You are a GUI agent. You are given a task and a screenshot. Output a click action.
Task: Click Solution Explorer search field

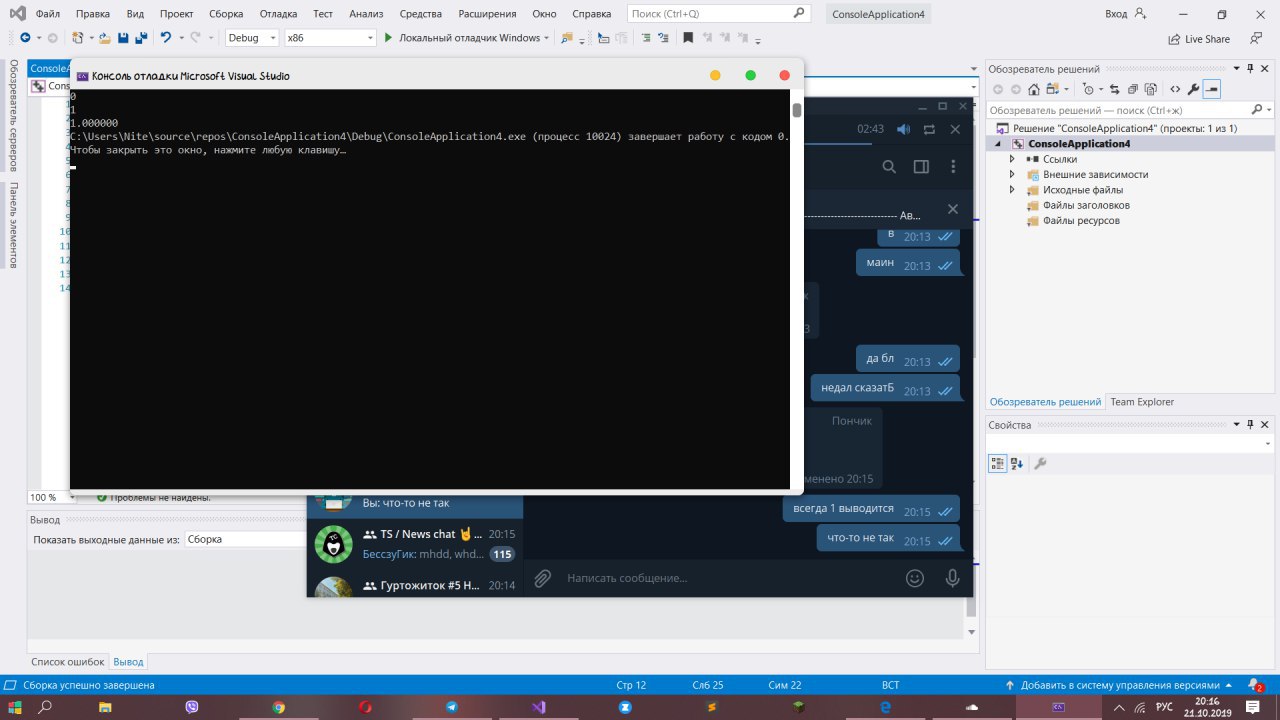[x=1130, y=110]
